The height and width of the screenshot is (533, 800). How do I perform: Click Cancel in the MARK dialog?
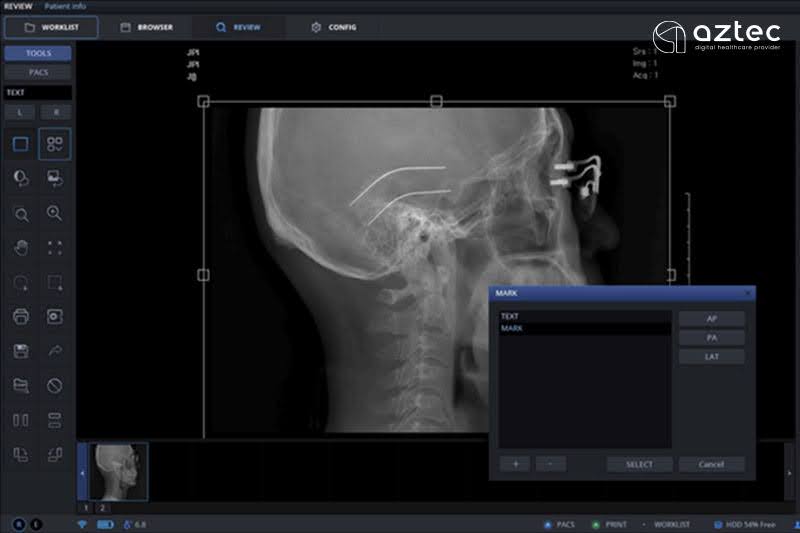712,464
